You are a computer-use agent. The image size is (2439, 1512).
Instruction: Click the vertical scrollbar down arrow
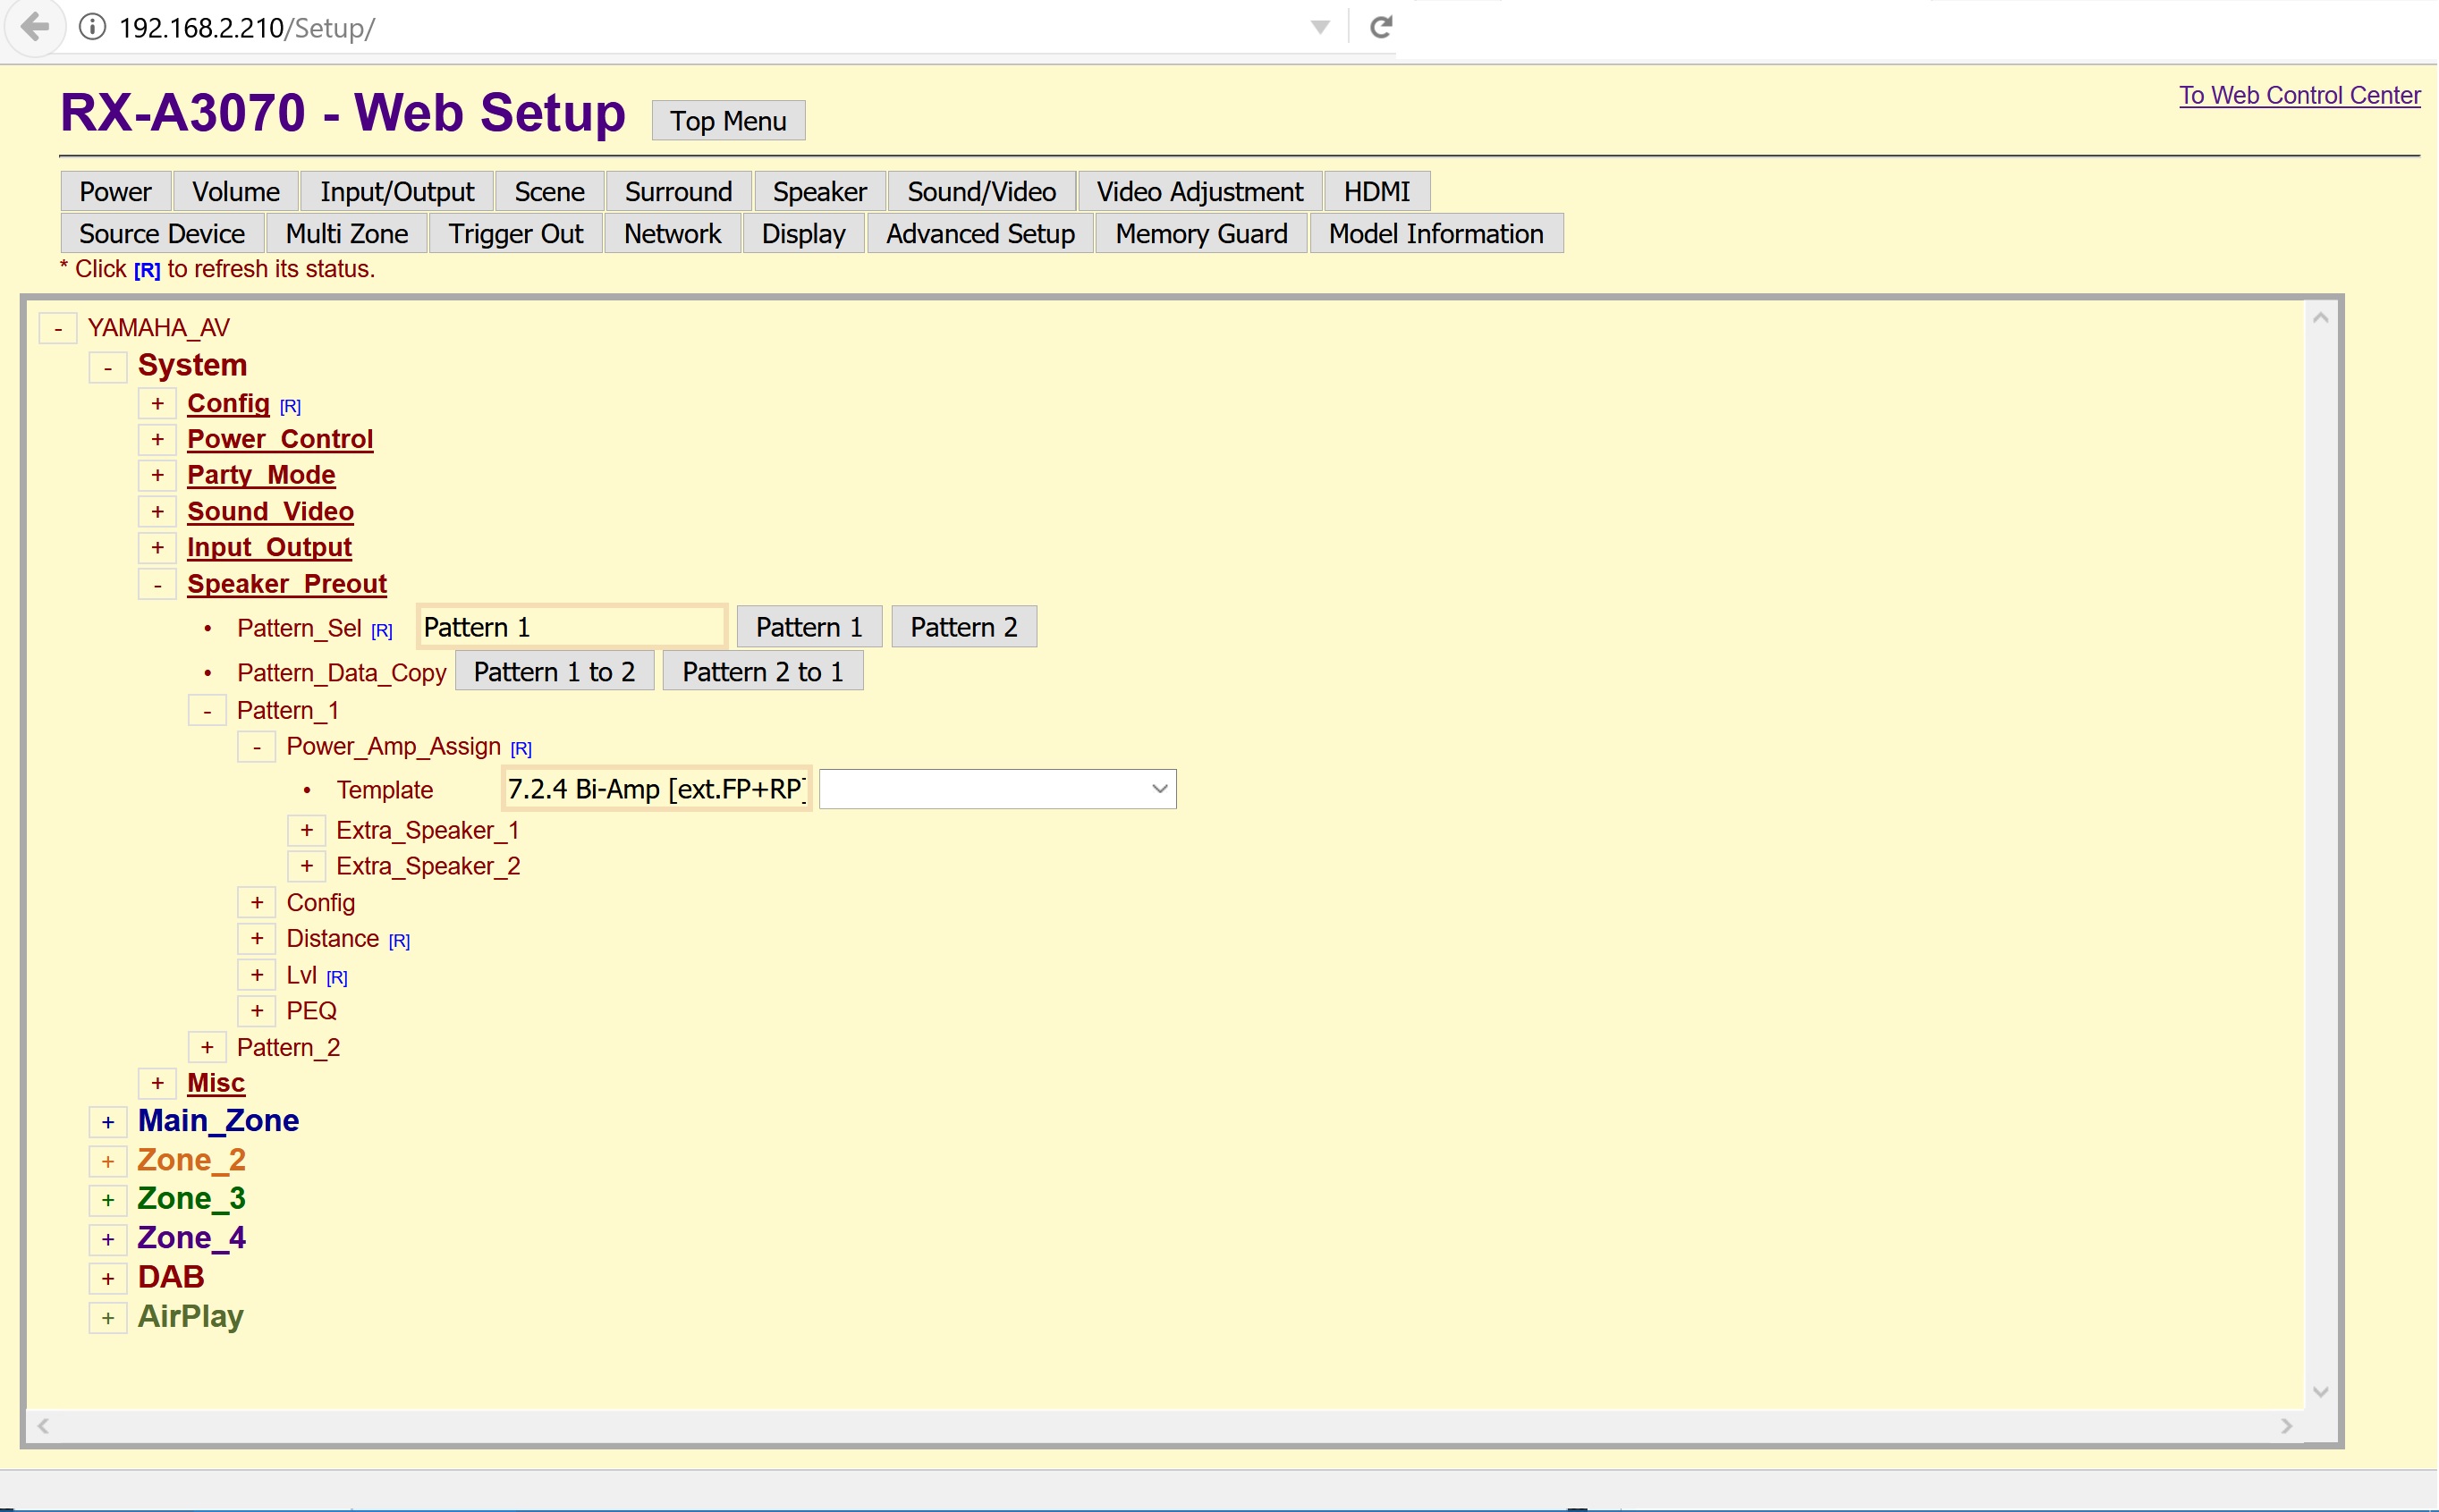coord(2321,1391)
